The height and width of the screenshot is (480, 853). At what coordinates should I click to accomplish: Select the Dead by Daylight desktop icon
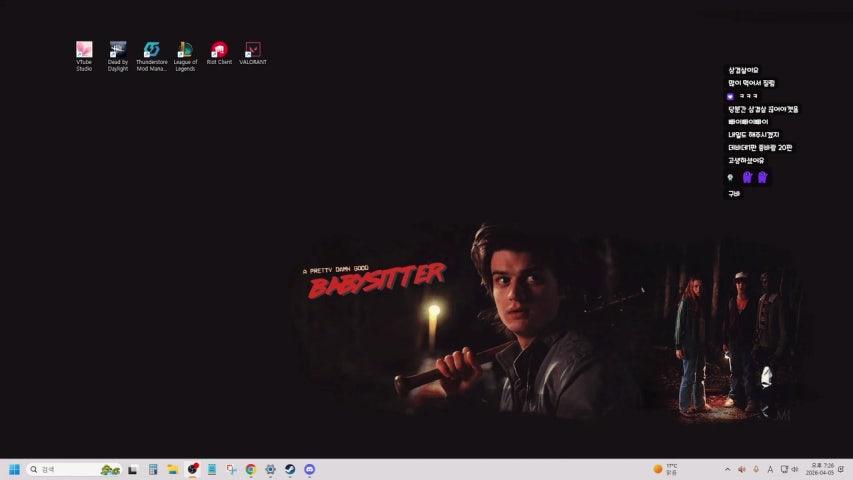118,50
